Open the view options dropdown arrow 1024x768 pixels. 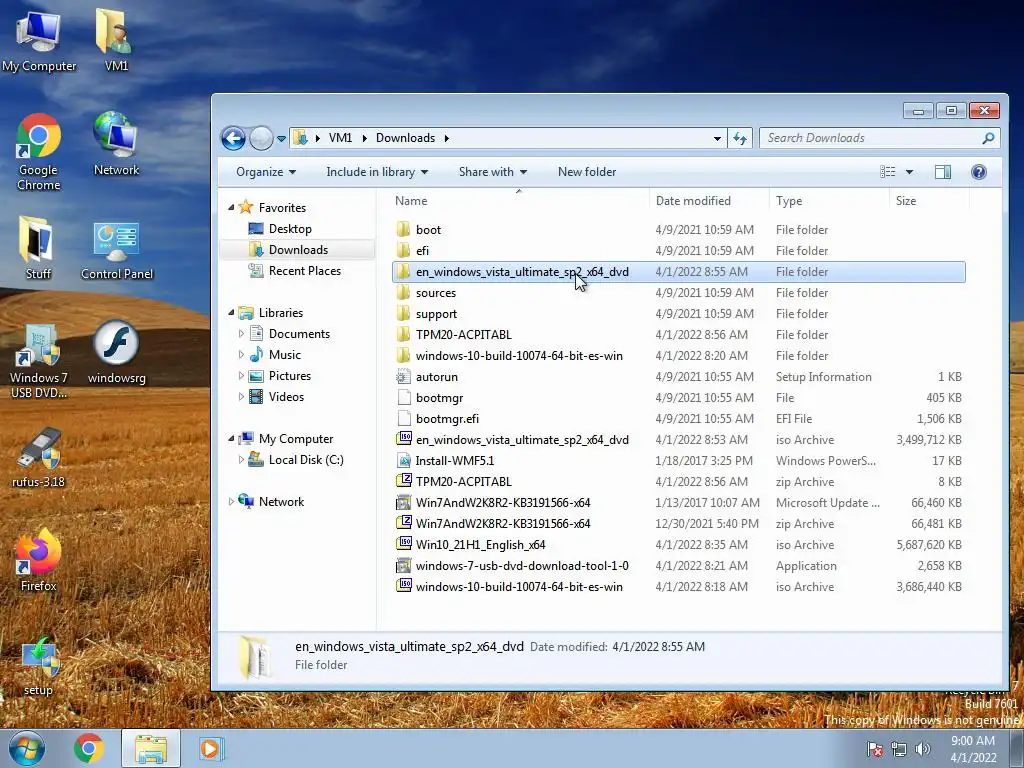(909, 172)
